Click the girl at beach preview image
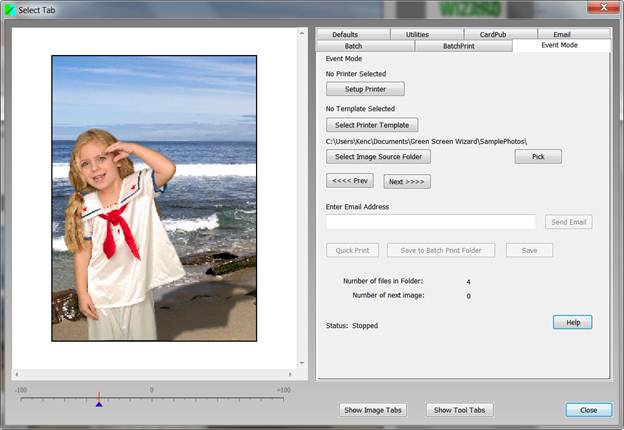The image size is (624, 430). point(154,198)
